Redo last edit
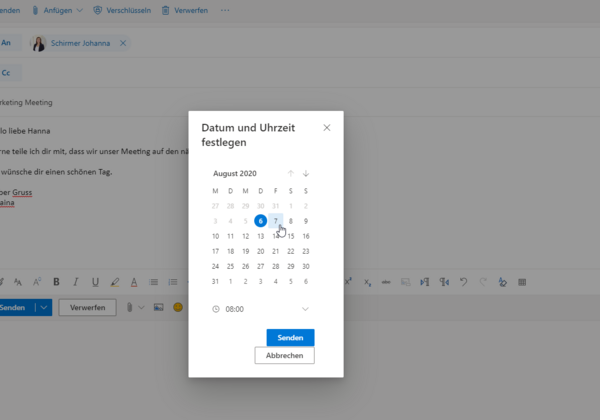Image resolution: width=600 pixels, height=420 pixels. click(483, 282)
